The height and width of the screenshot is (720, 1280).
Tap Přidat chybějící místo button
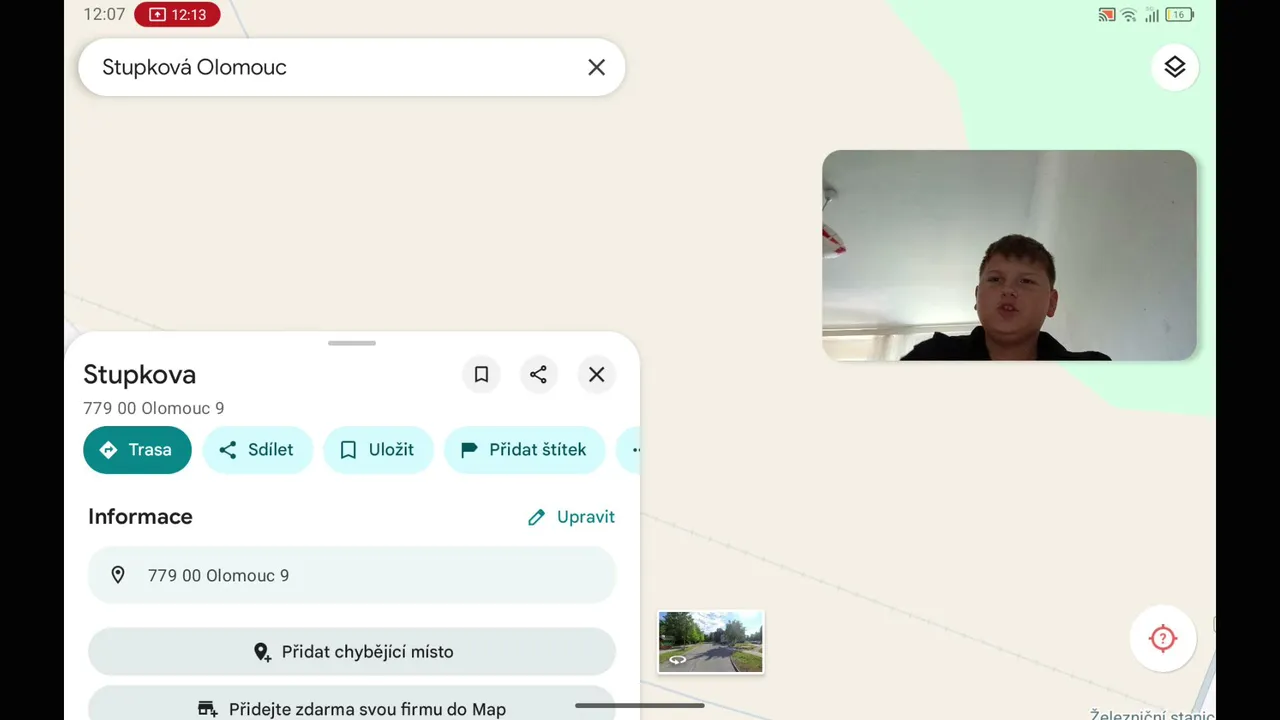pyautogui.click(x=352, y=652)
